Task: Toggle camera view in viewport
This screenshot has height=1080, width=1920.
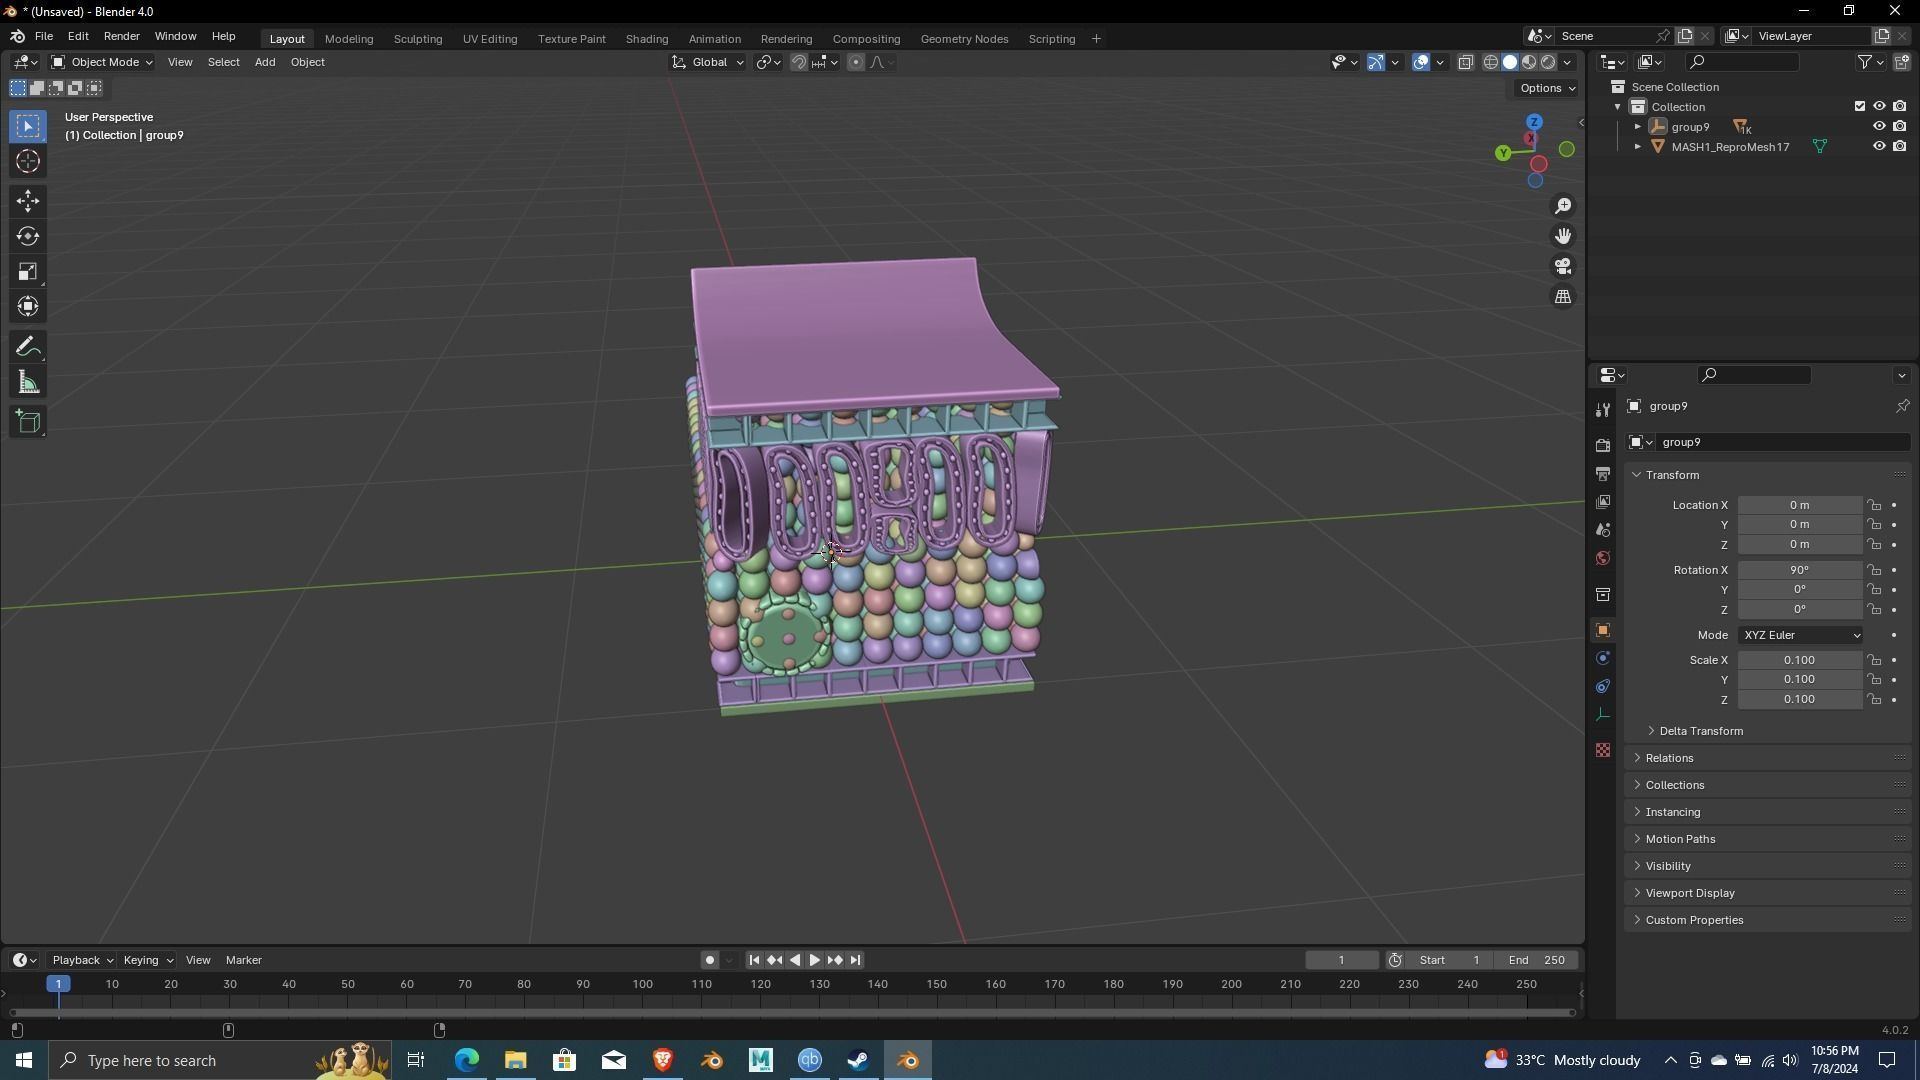Action: coord(1563,267)
